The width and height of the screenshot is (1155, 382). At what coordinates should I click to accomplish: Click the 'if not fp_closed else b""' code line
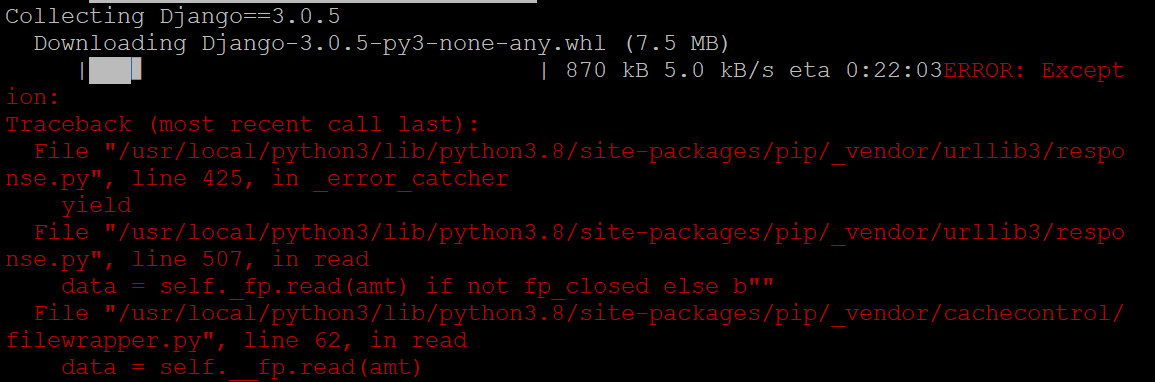click(600, 286)
